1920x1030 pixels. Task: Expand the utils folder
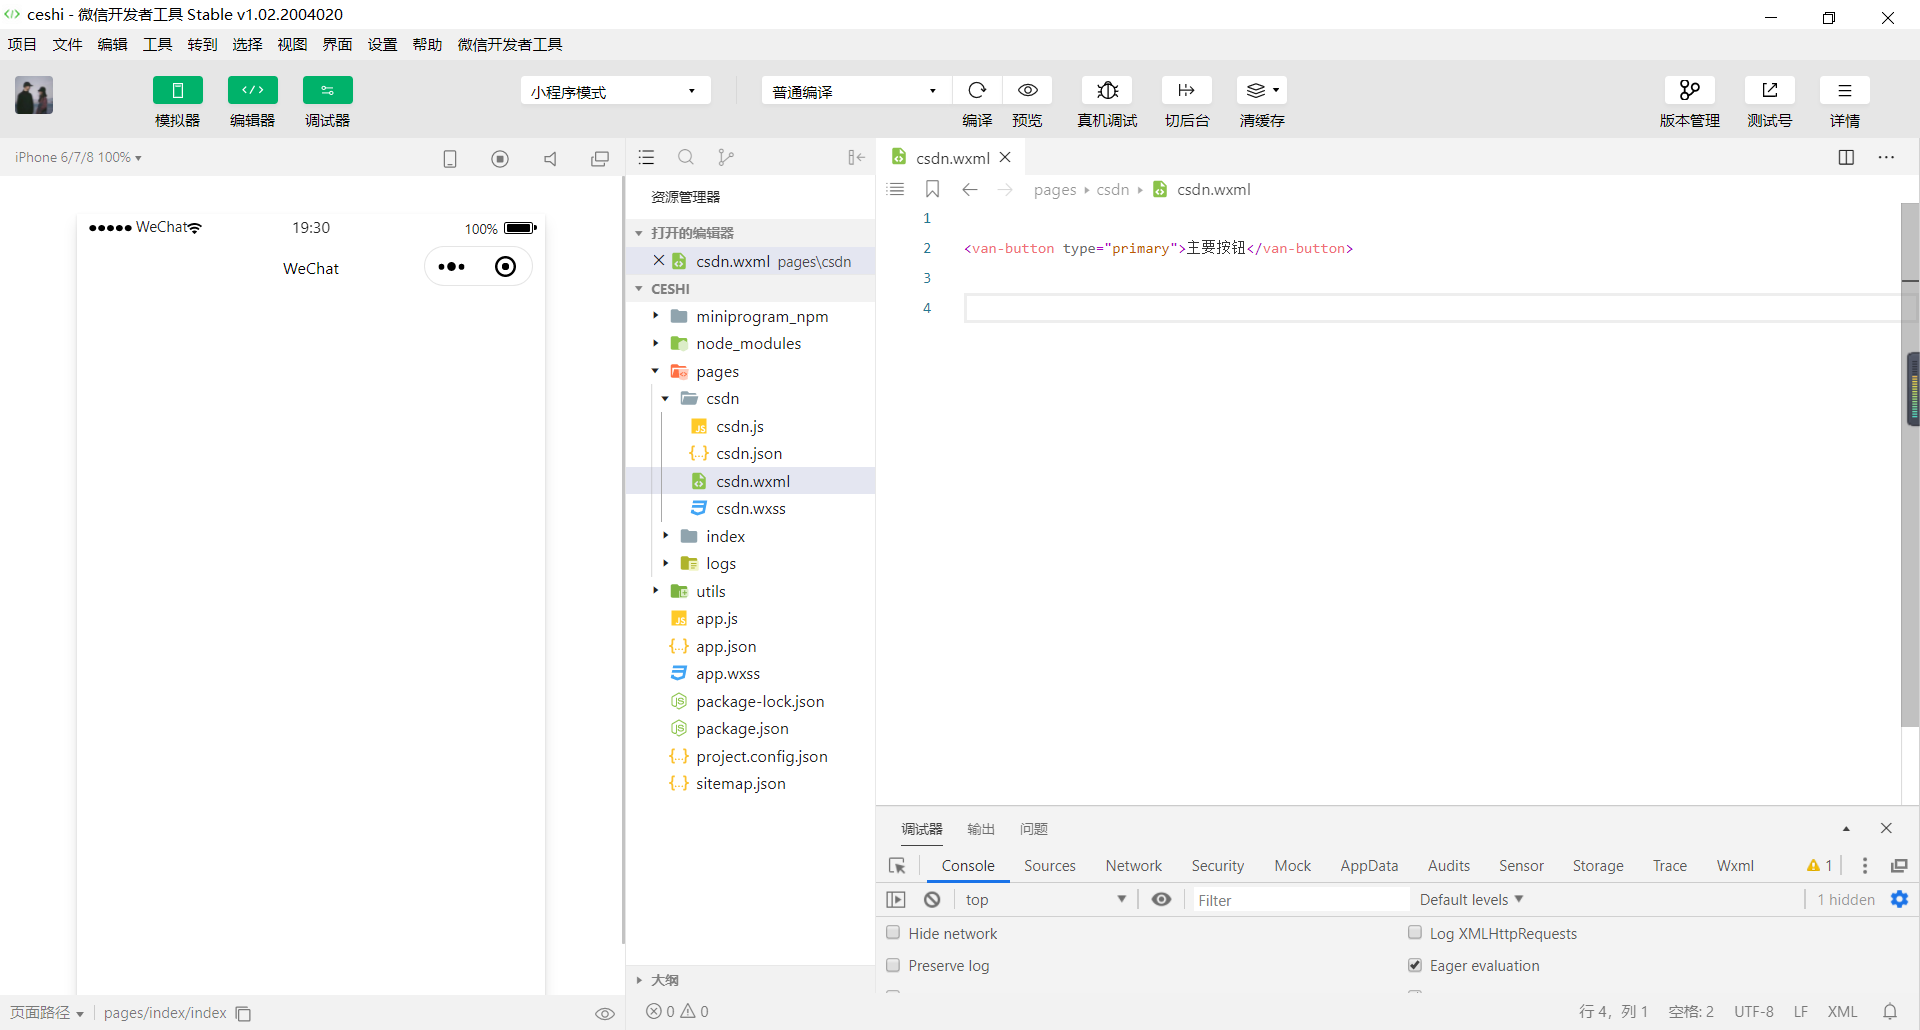(750, 591)
